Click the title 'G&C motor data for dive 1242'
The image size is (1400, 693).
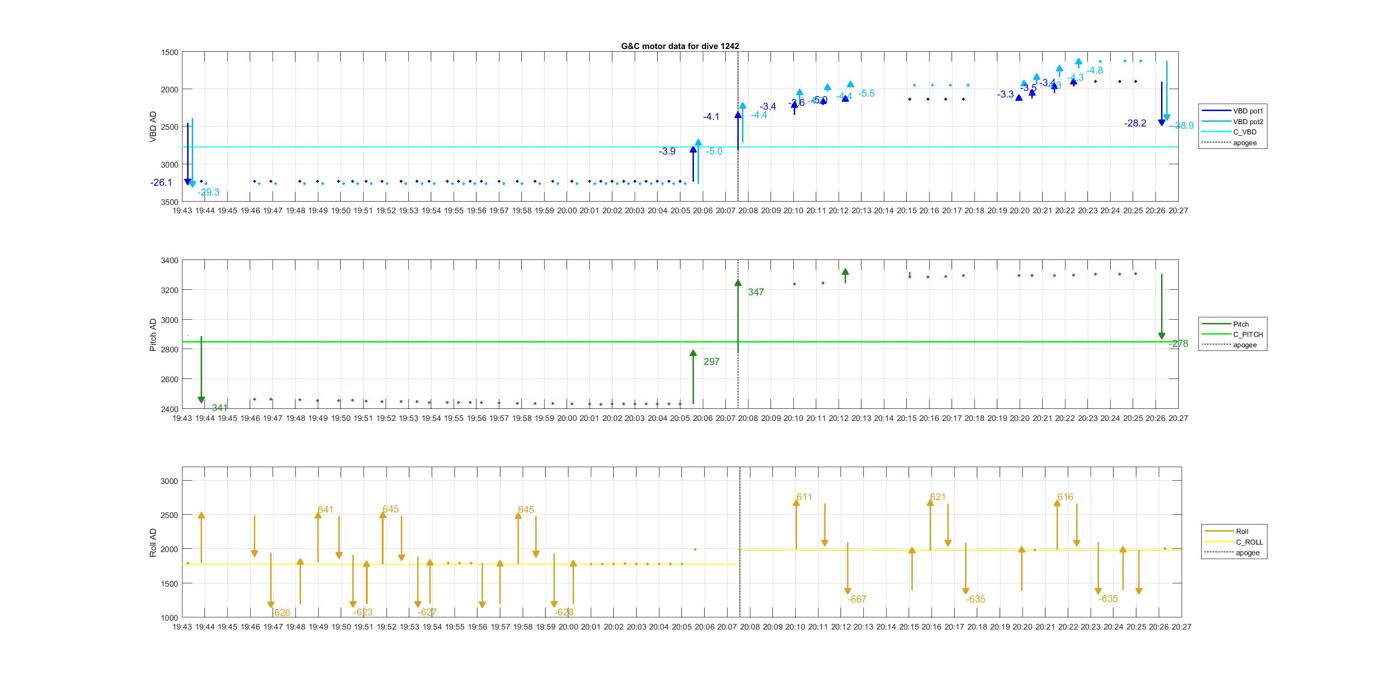680,46
